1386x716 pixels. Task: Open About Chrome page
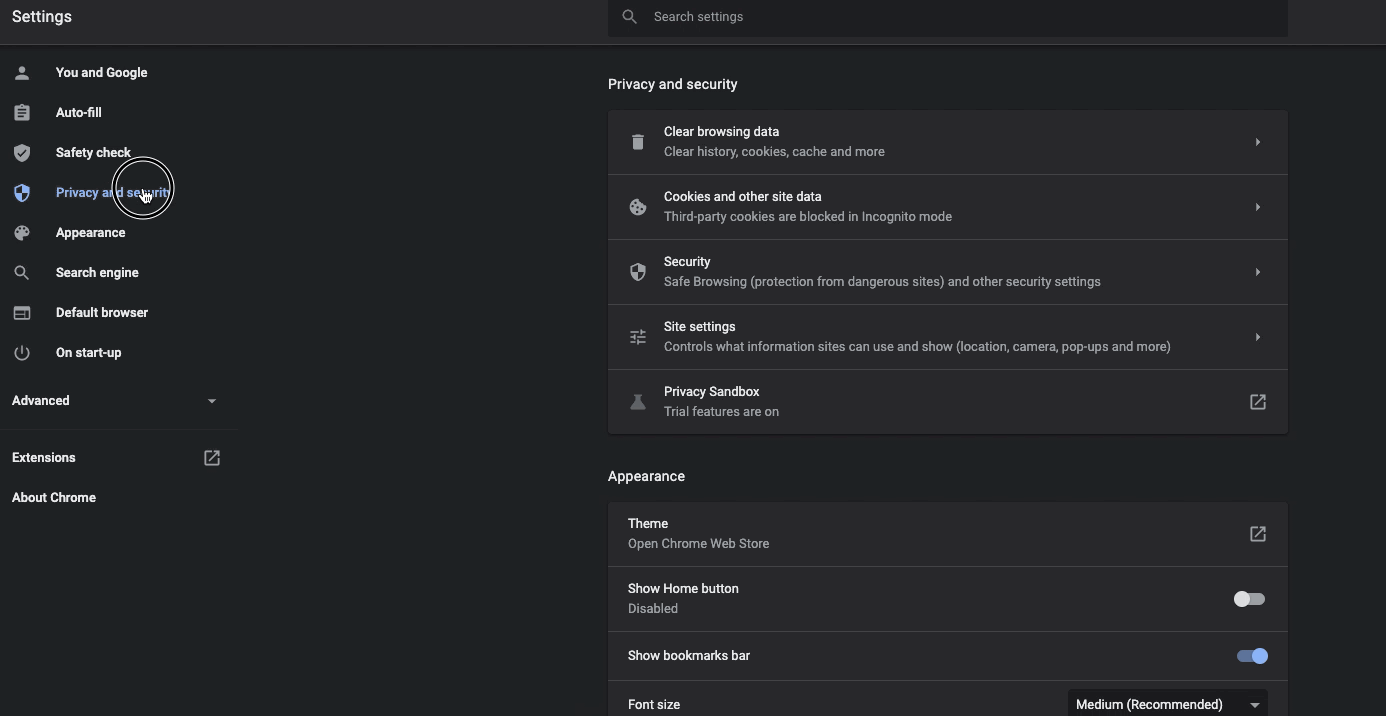click(x=54, y=498)
